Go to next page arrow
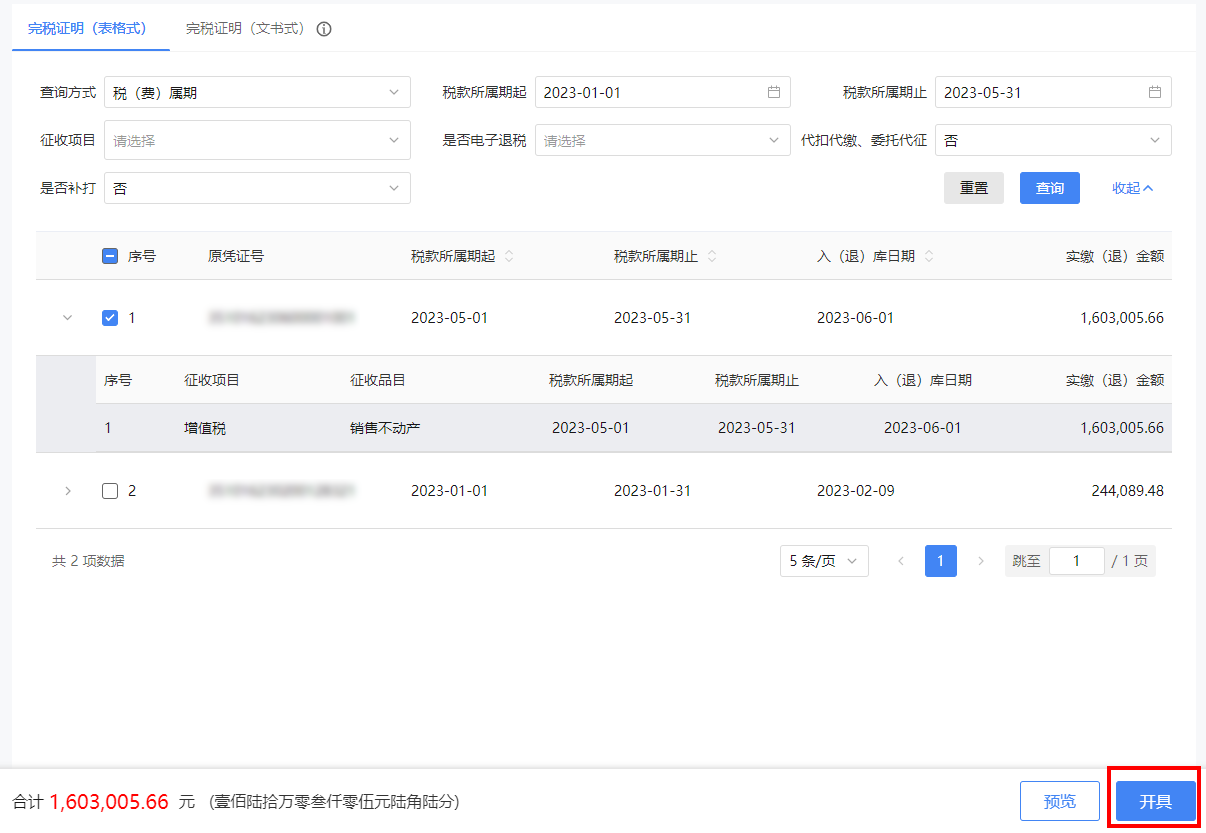The height and width of the screenshot is (833, 1206). [981, 561]
